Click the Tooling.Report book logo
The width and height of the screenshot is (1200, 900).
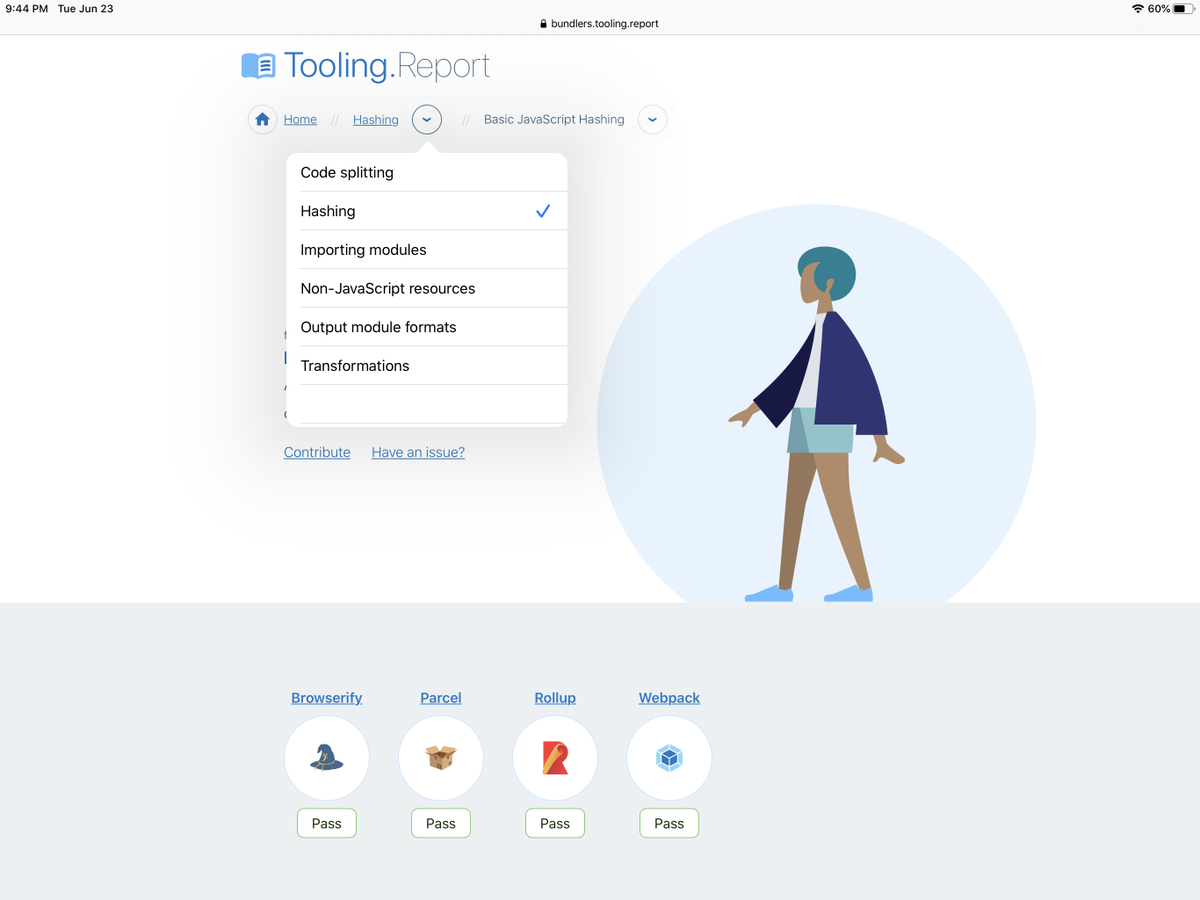pyautogui.click(x=258, y=64)
